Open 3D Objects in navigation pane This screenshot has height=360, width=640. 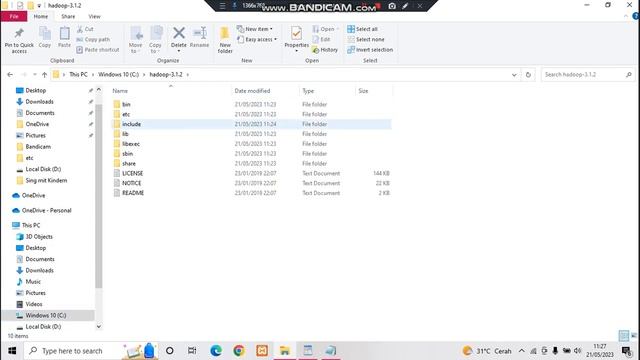click(x=39, y=237)
